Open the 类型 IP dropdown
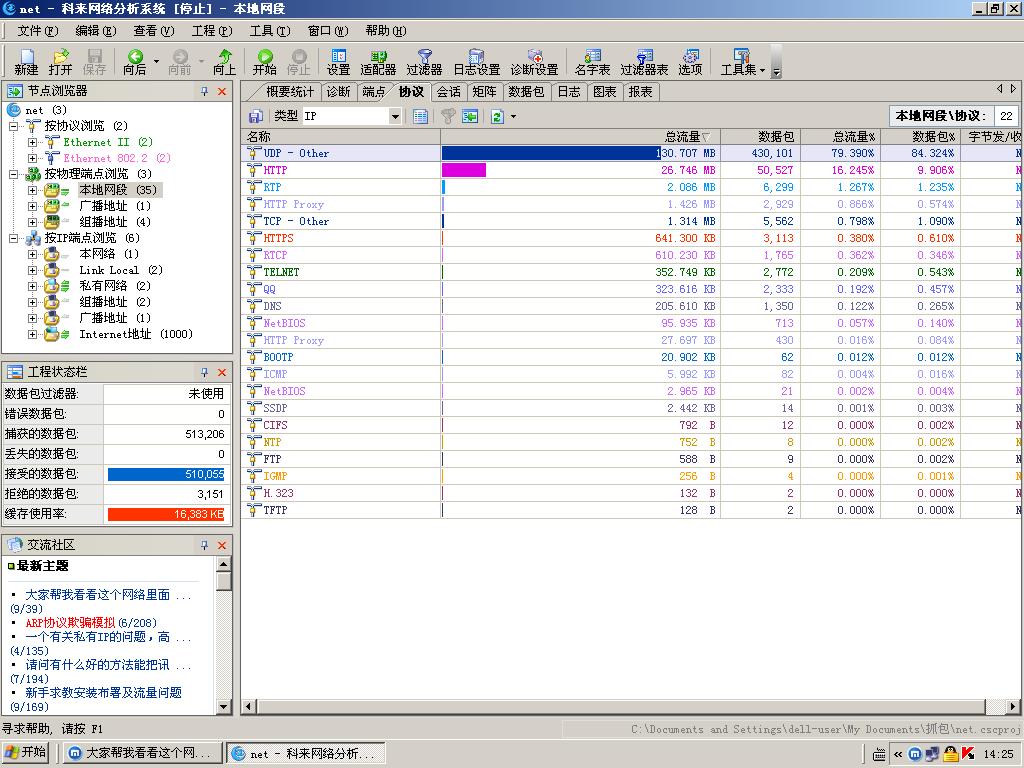1024x768 pixels. [x=394, y=116]
